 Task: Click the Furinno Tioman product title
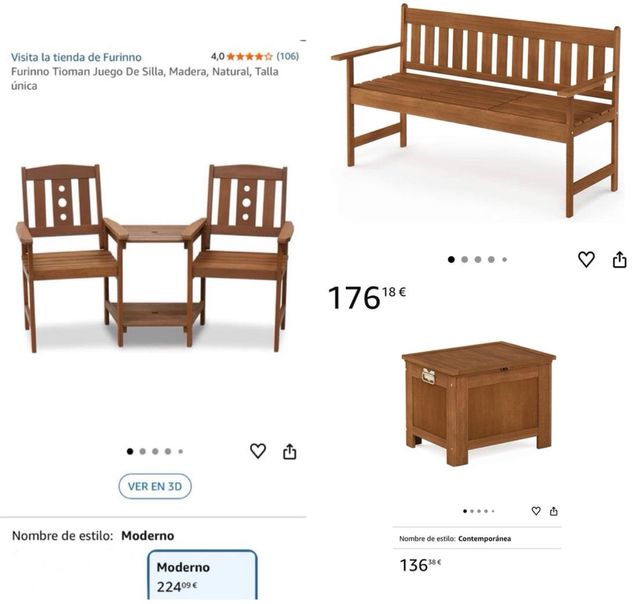(x=144, y=78)
